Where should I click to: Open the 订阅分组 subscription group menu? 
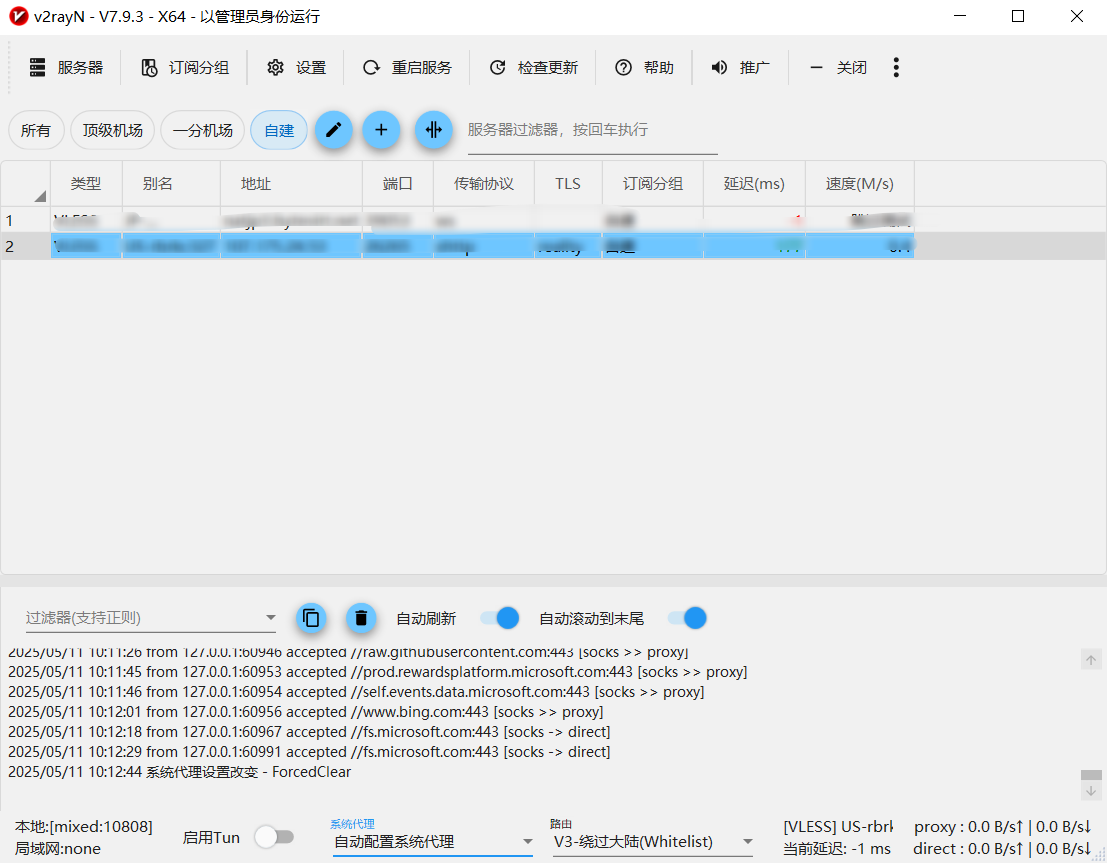pyautogui.click(x=184, y=67)
